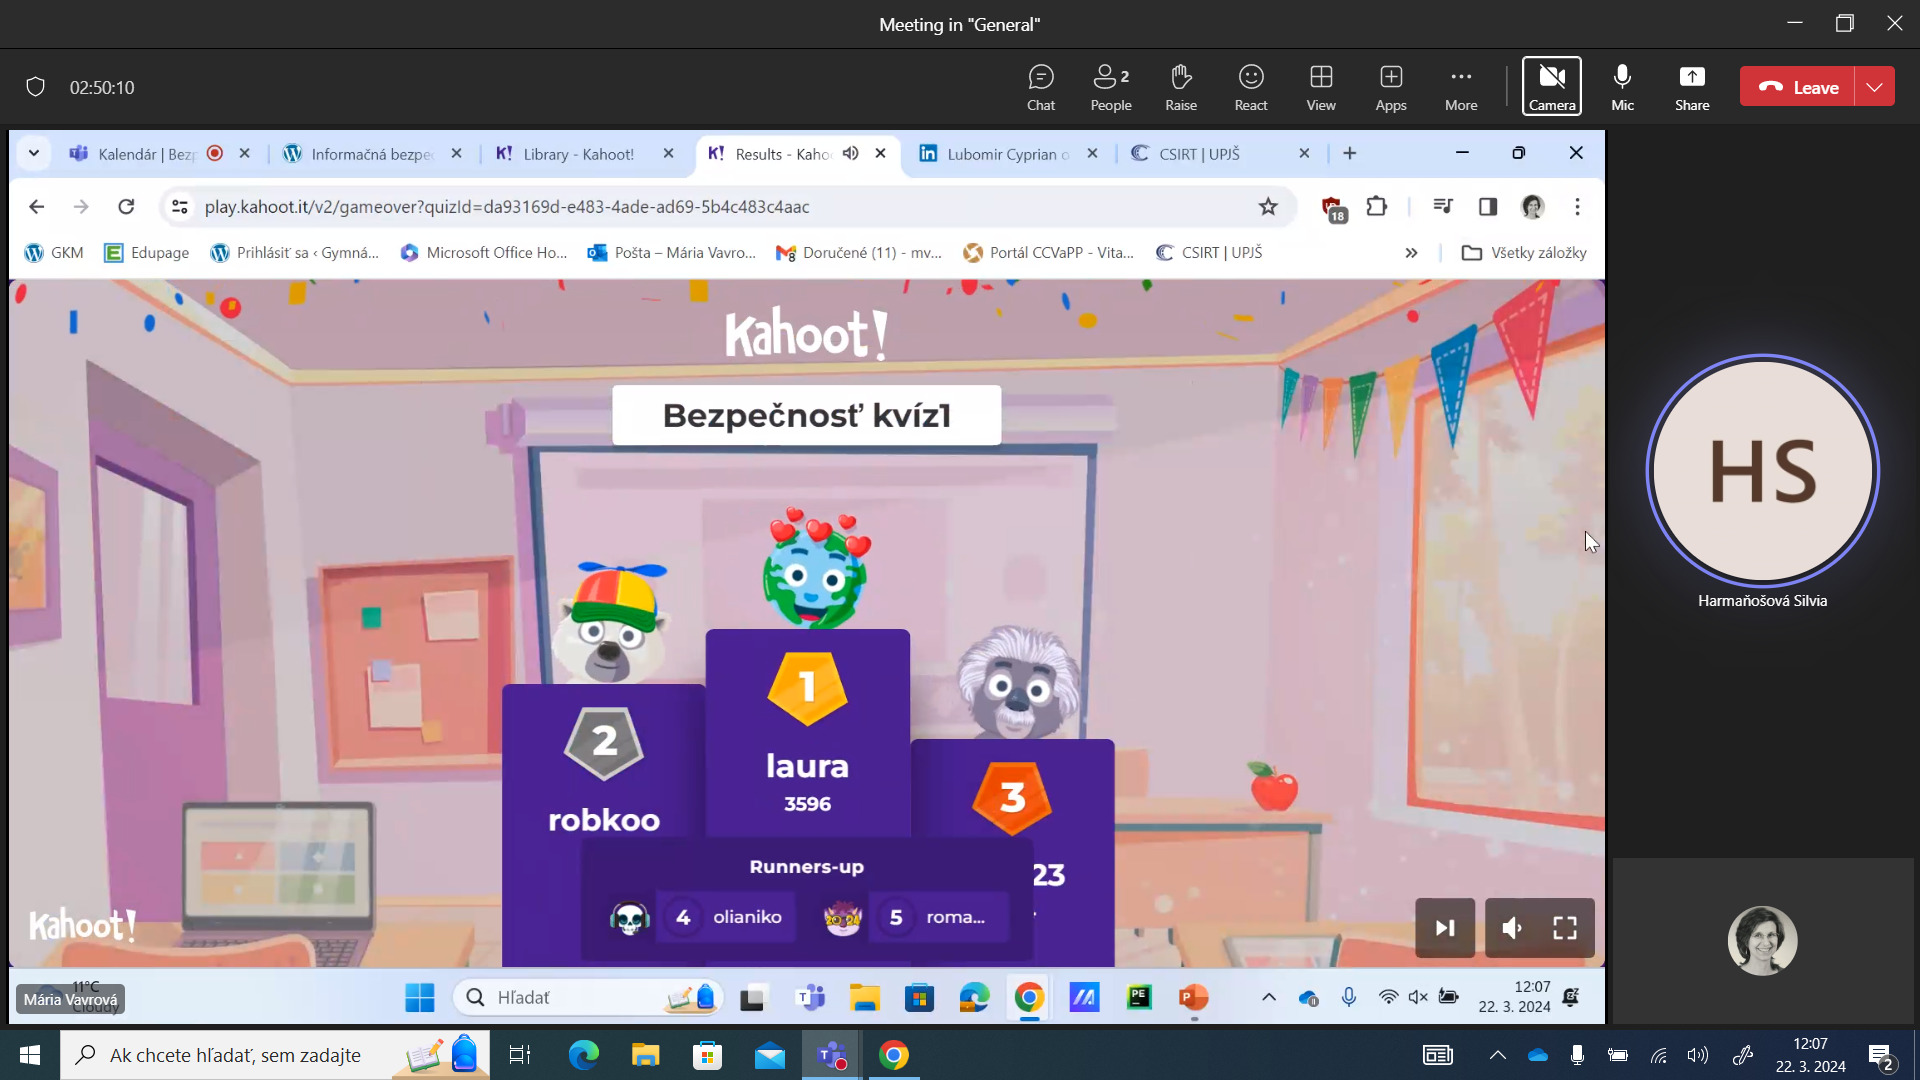Open Microsoft Edge from the taskbar
1920x1080 pixels.
tap(583, 1055)
